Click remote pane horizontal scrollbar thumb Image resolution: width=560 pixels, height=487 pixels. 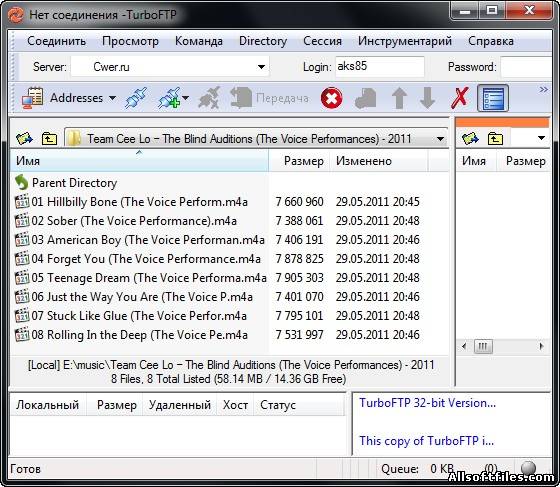[x=483, y=346]
